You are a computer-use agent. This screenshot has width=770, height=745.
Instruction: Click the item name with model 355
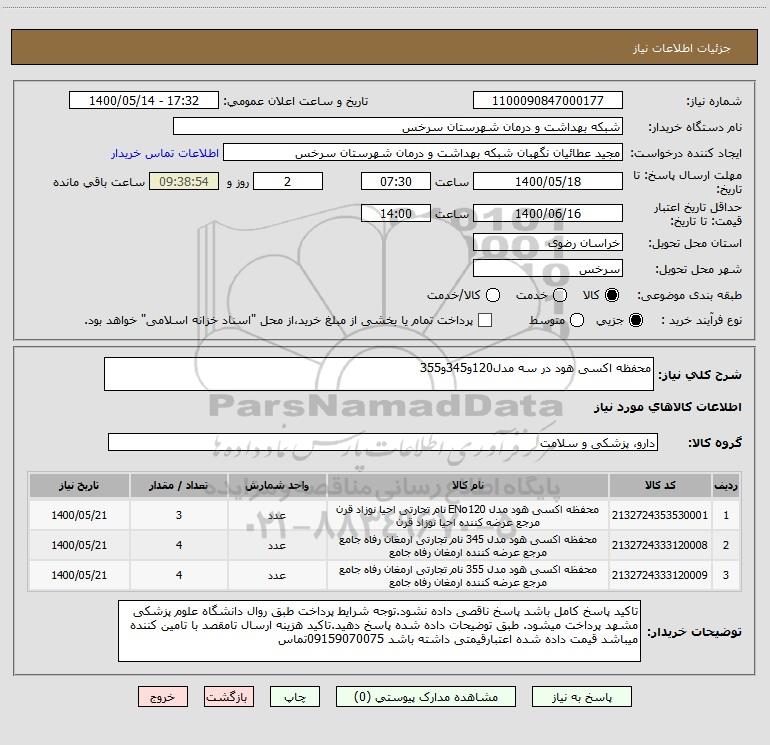(x=468, y=576)
